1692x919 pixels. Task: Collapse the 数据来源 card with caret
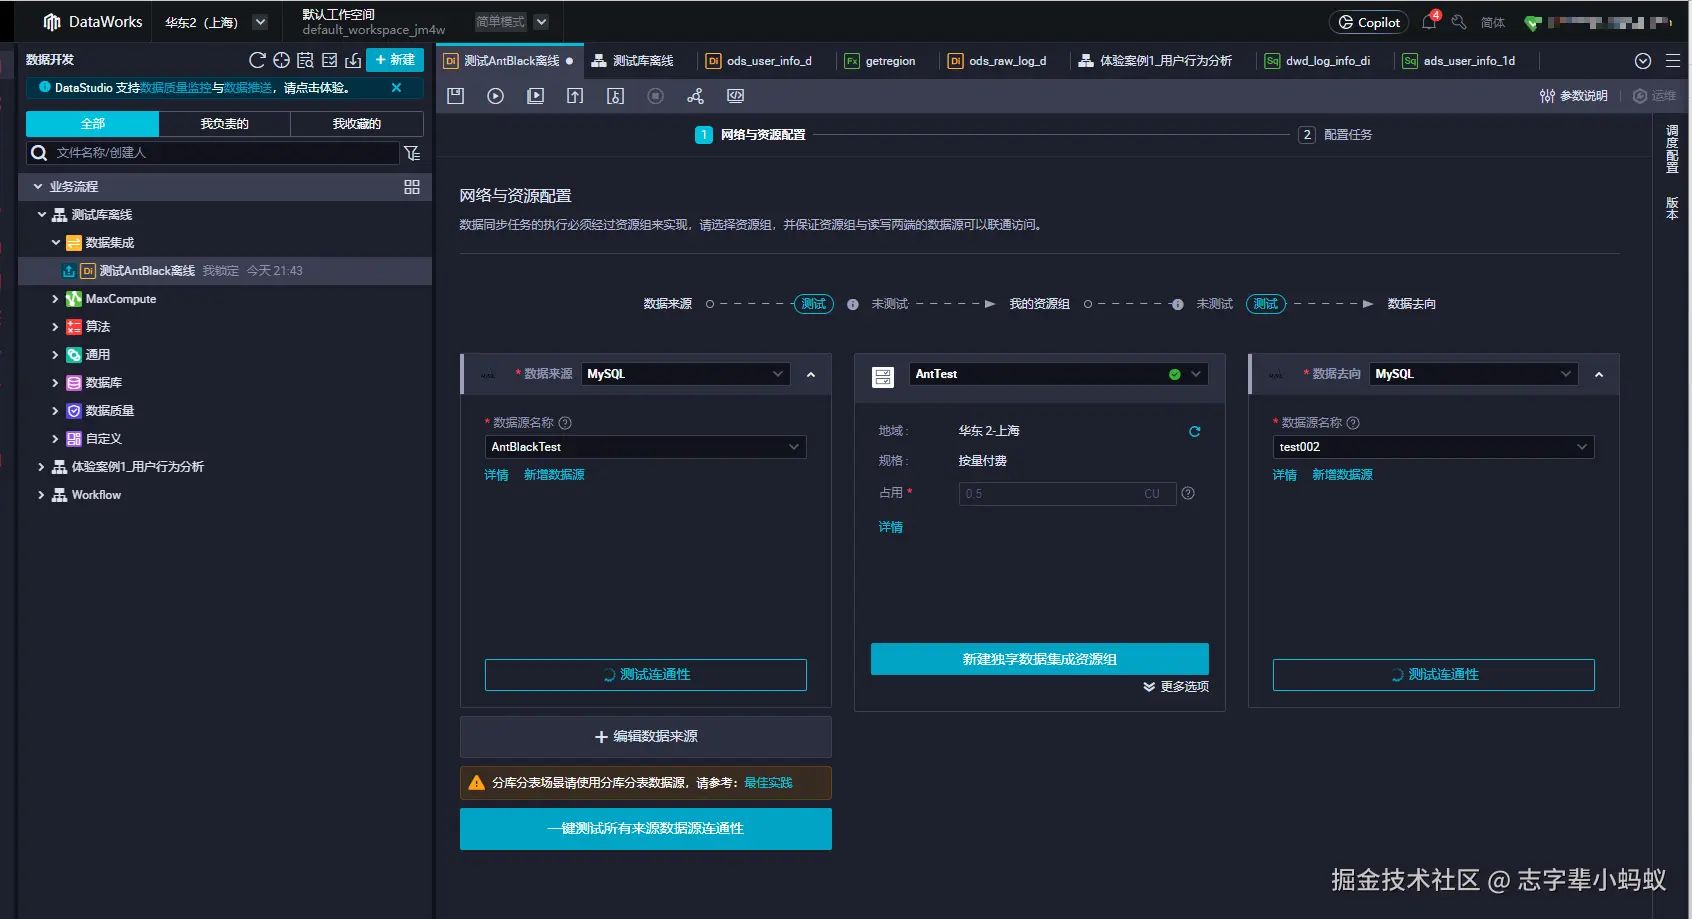pos(811,375)
